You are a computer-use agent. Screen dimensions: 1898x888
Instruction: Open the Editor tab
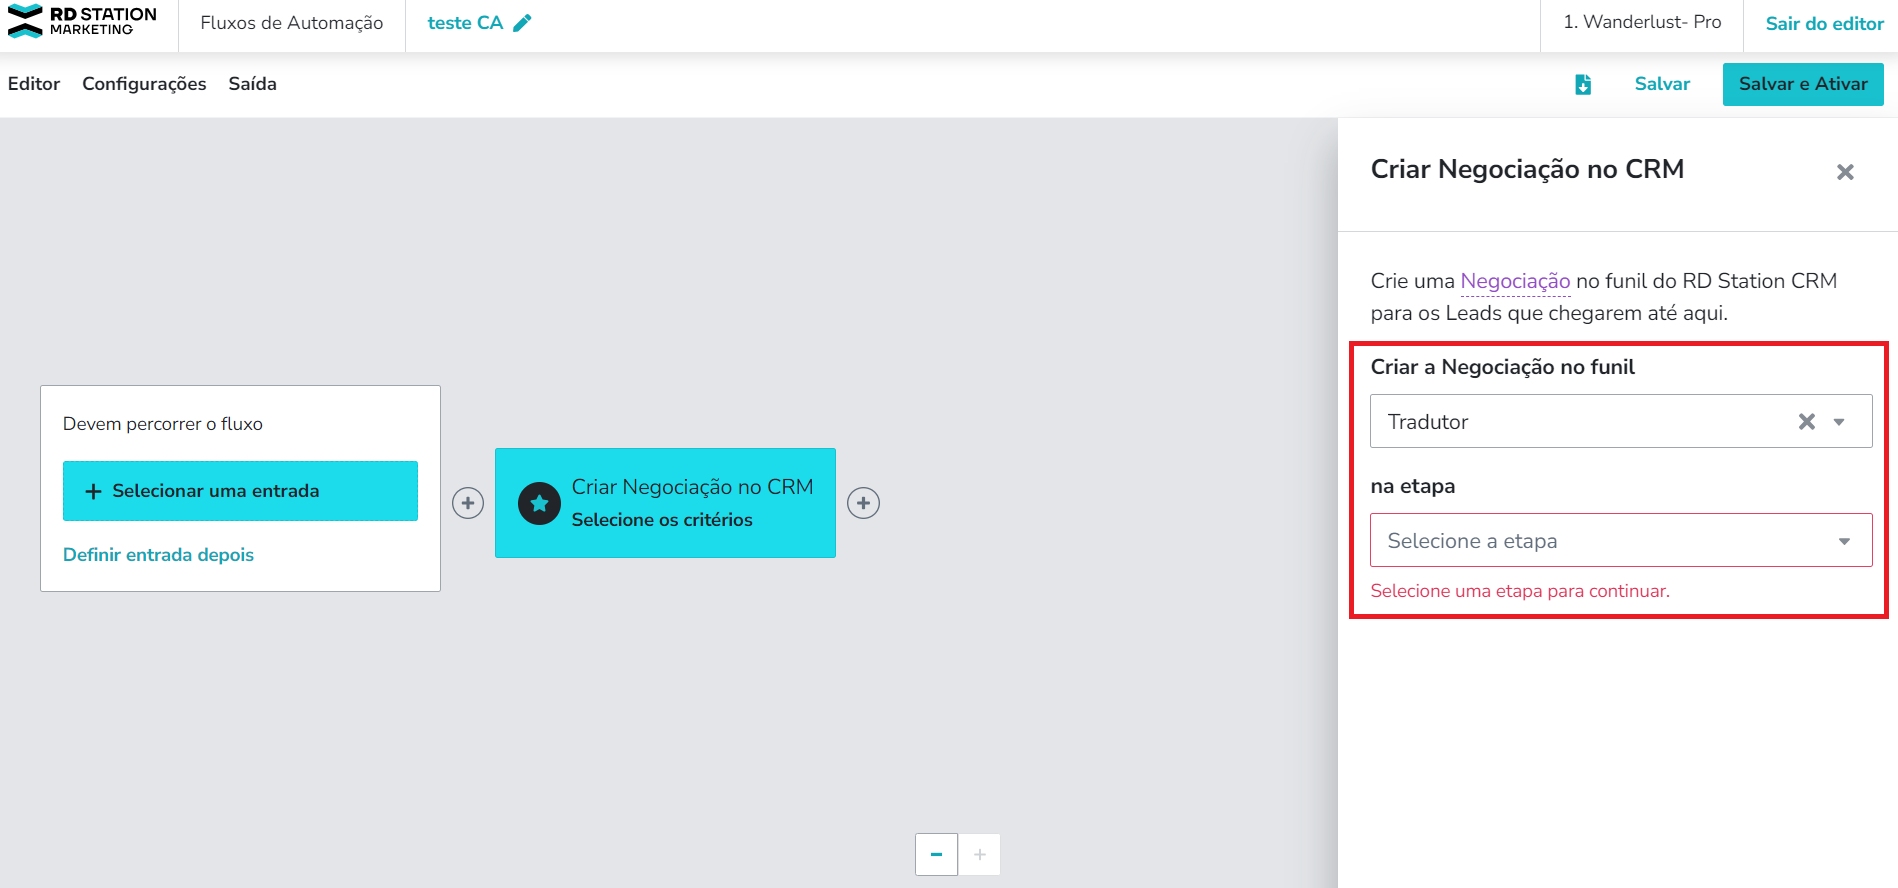coord(34,84)
